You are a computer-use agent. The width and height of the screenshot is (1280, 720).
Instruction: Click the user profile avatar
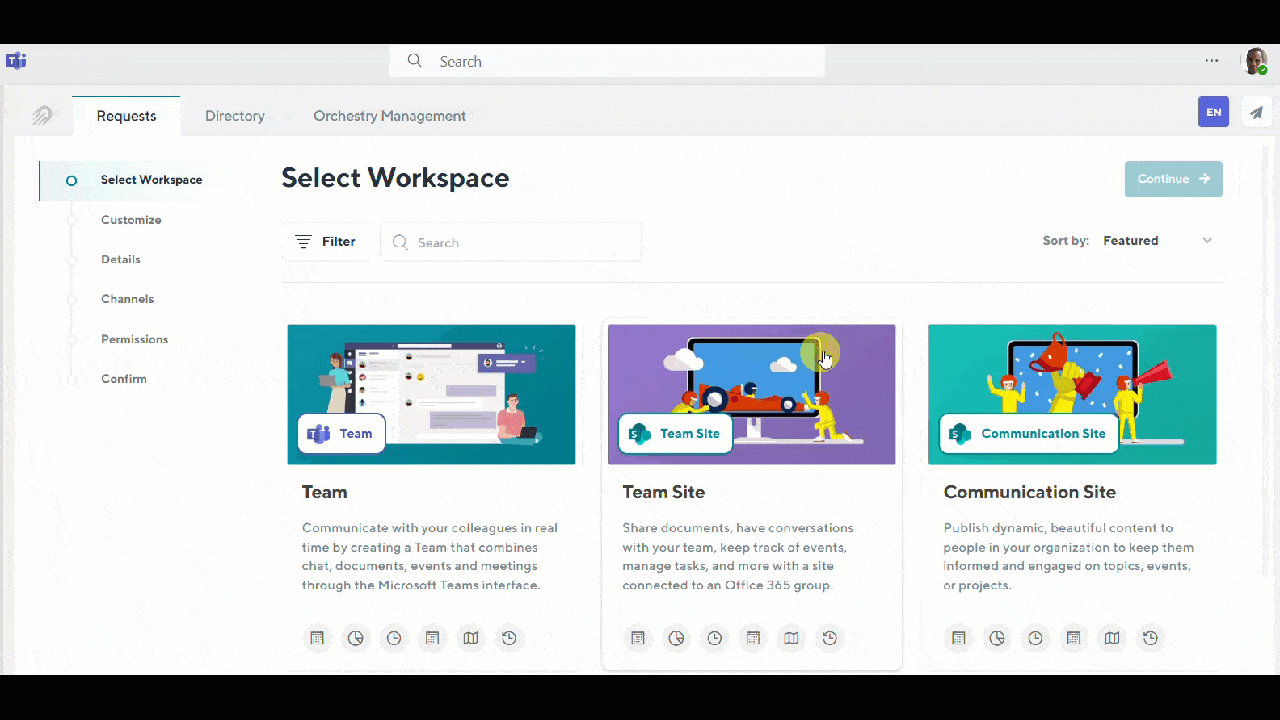(x=1254, y=61)
